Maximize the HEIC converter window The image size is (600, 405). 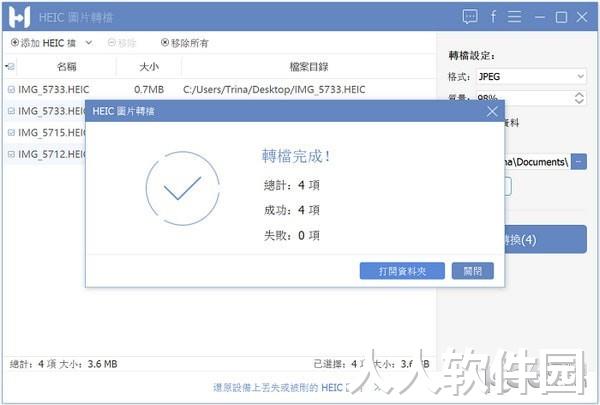[561, 17]
